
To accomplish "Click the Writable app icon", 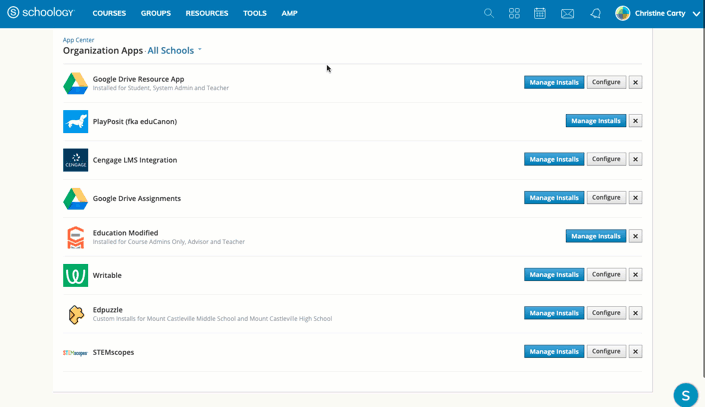I will coord(75,275).
